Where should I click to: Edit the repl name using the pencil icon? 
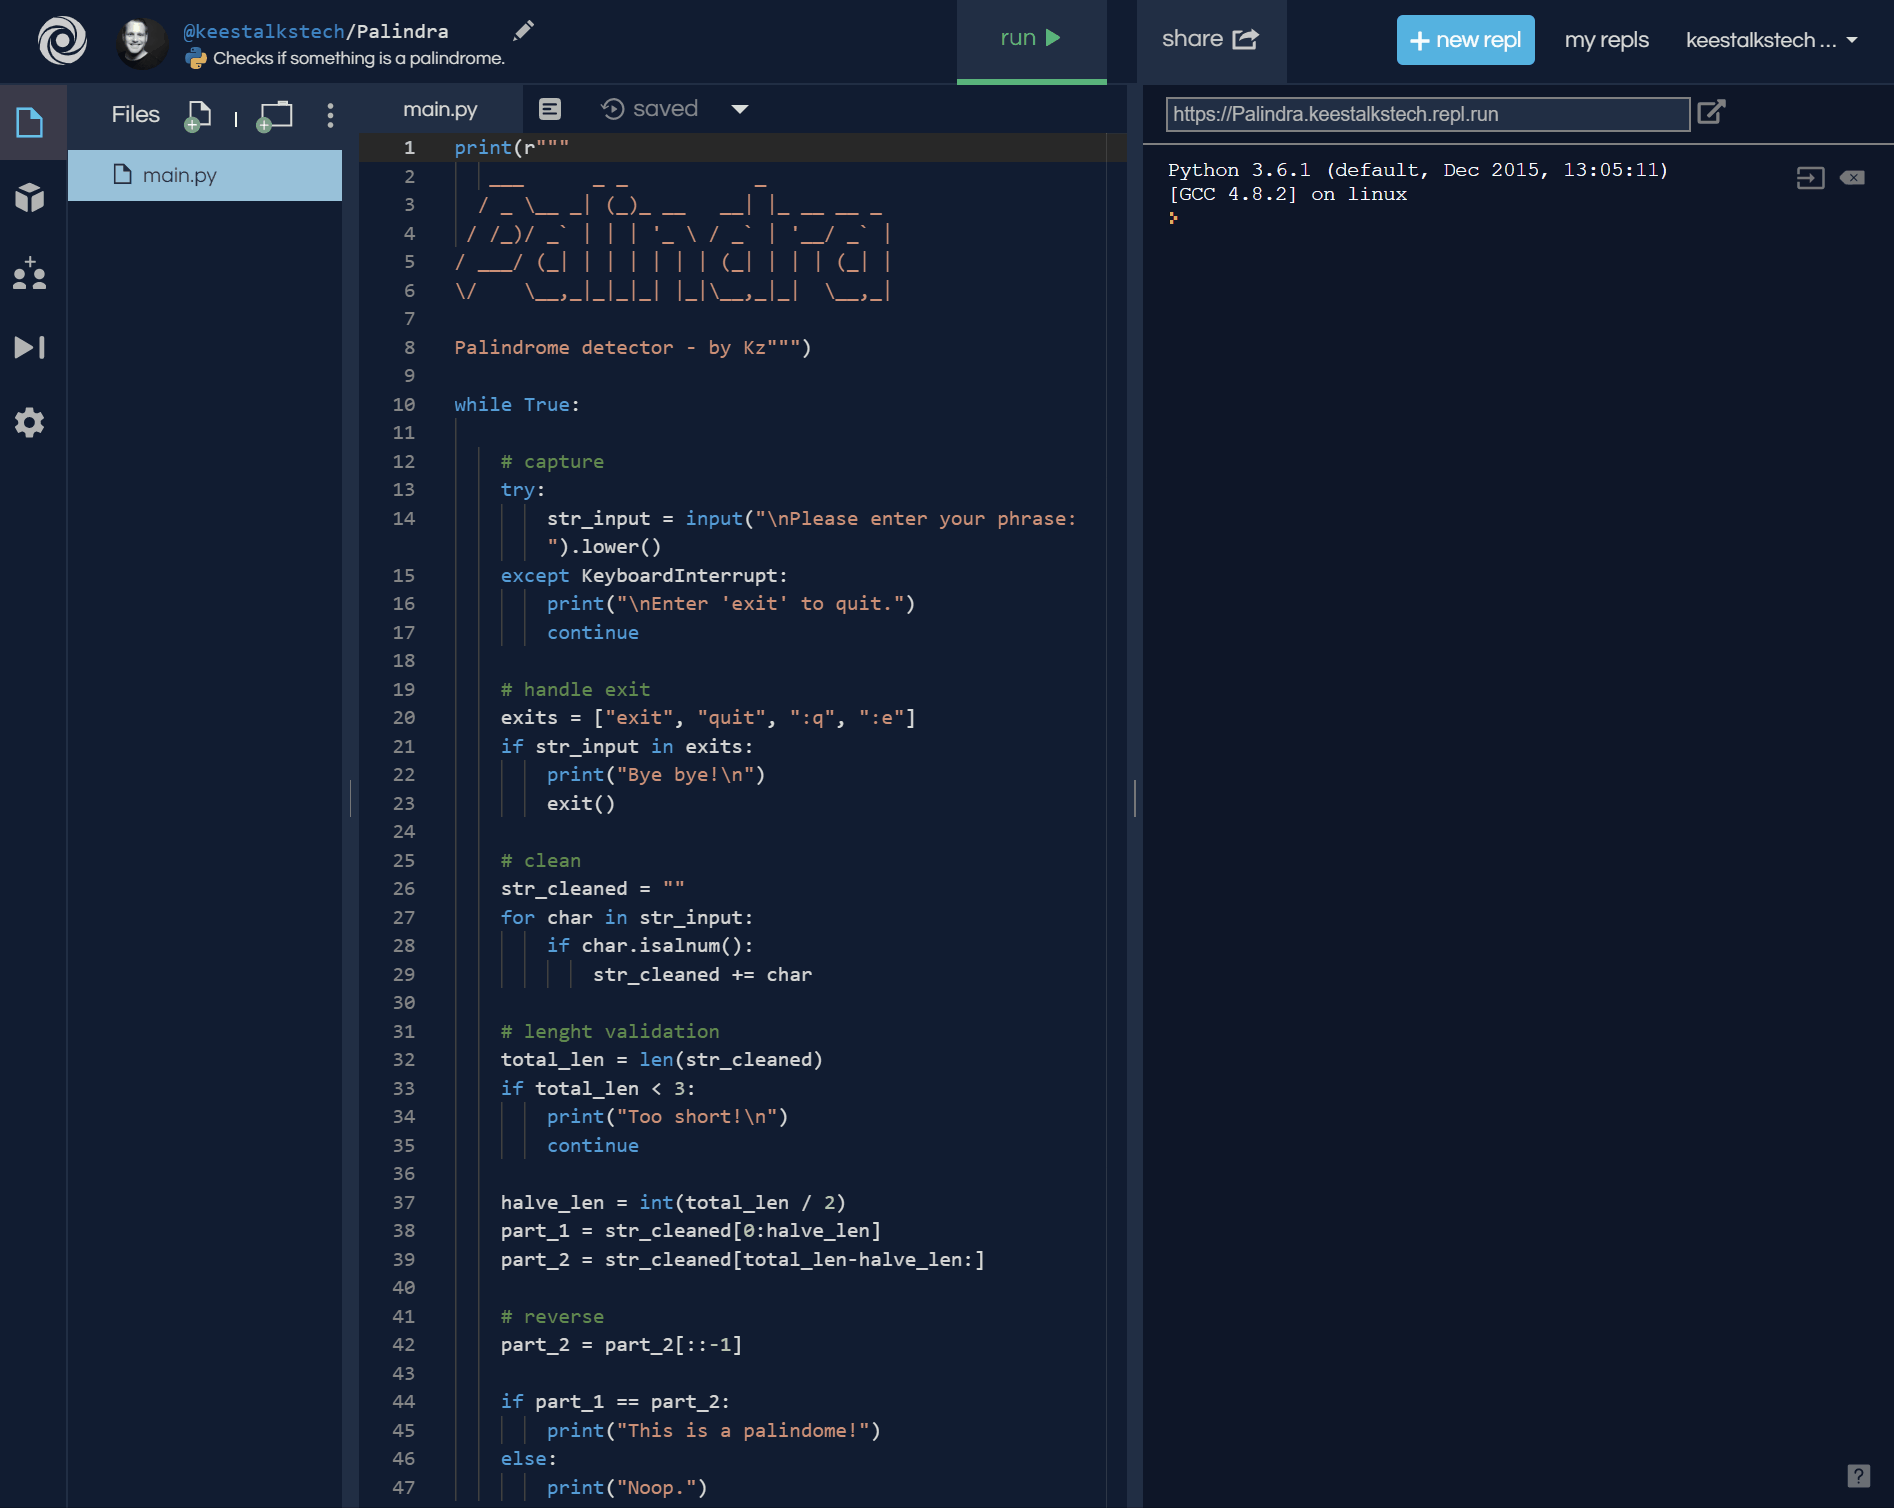[523, 31]
